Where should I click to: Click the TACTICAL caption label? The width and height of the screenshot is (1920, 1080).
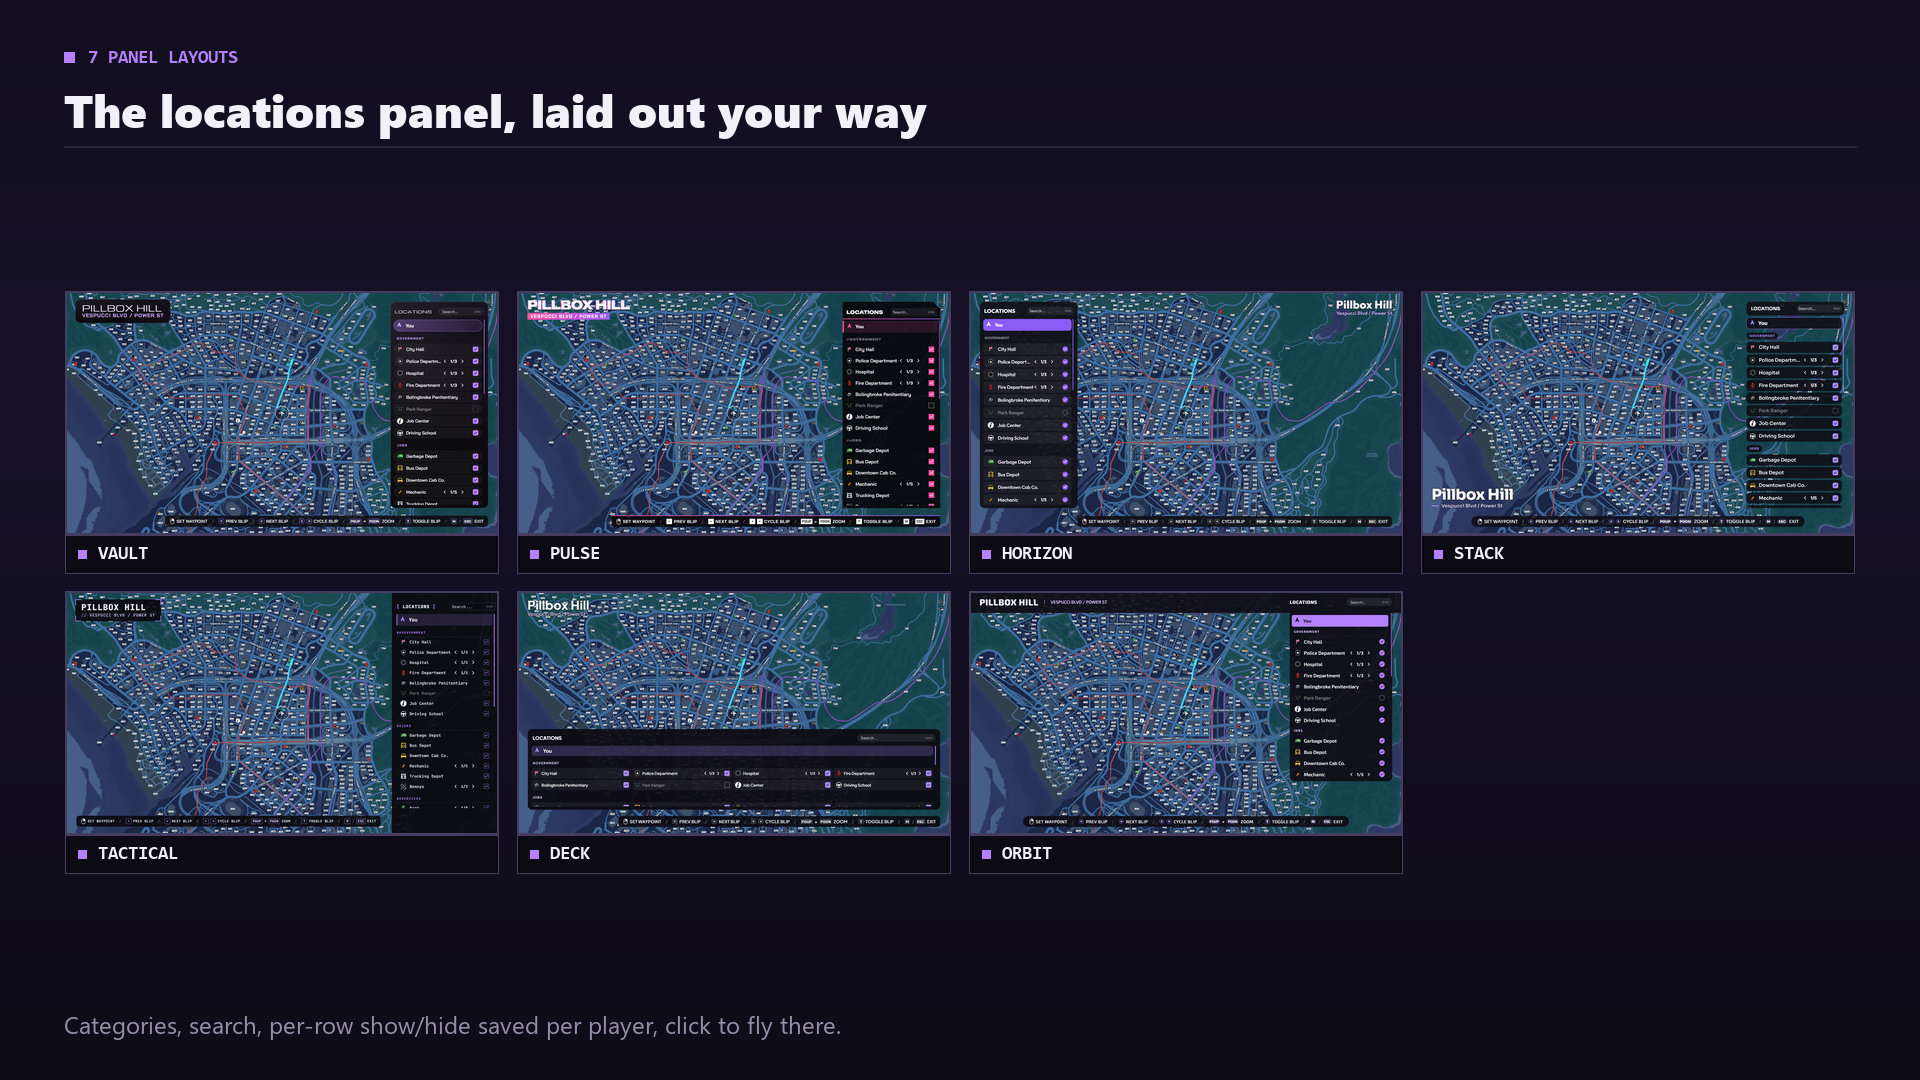[x=138, y=853]
